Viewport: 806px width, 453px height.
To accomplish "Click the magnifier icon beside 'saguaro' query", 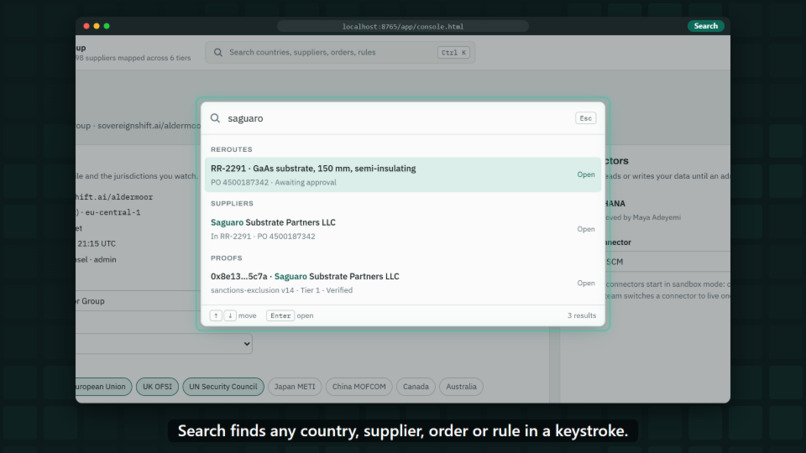I will click(x=215, y=118).
